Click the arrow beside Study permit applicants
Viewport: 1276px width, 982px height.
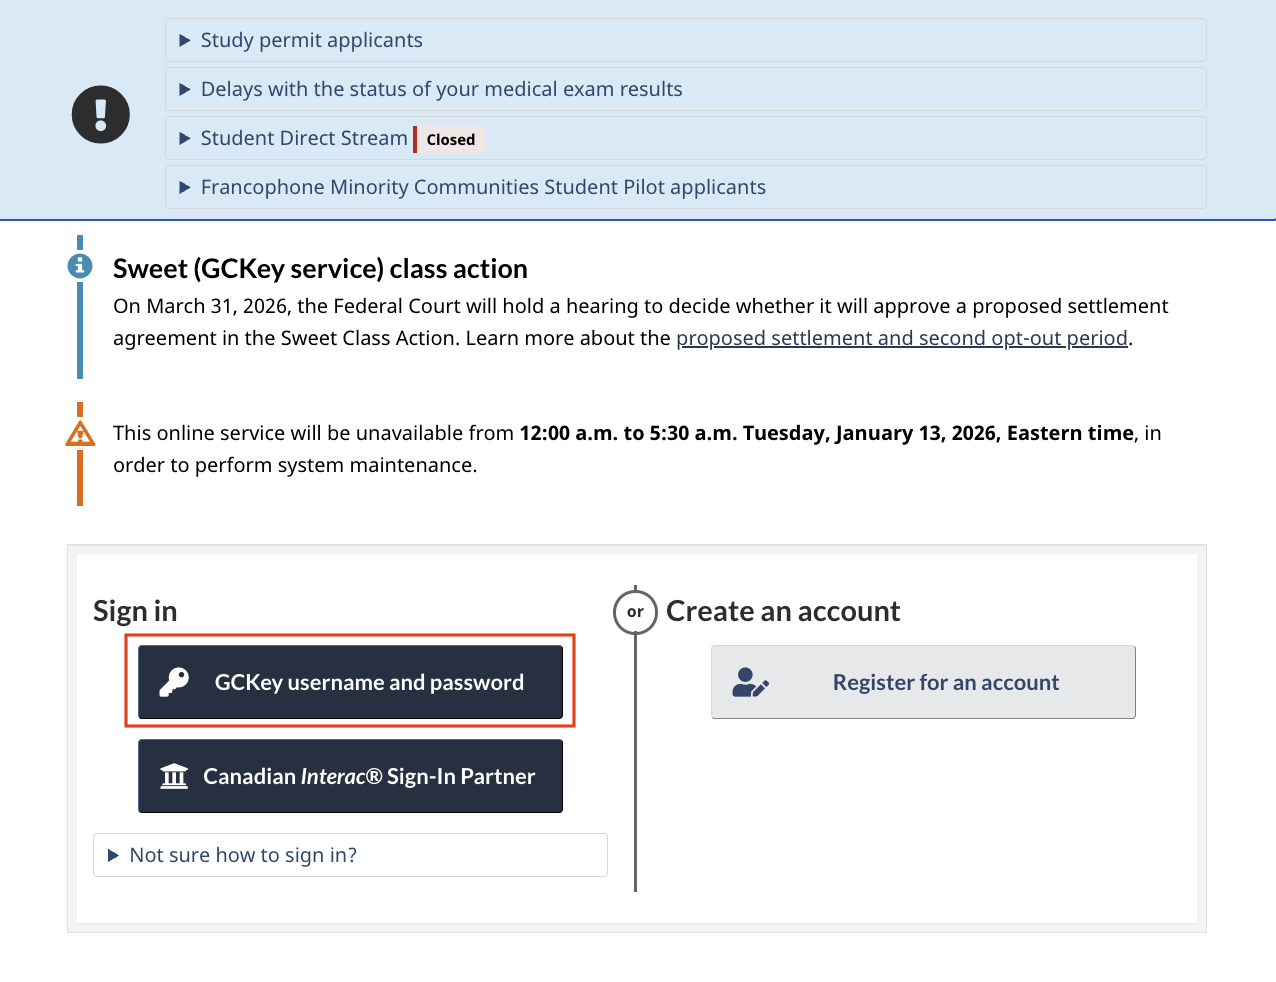(184, 41)
